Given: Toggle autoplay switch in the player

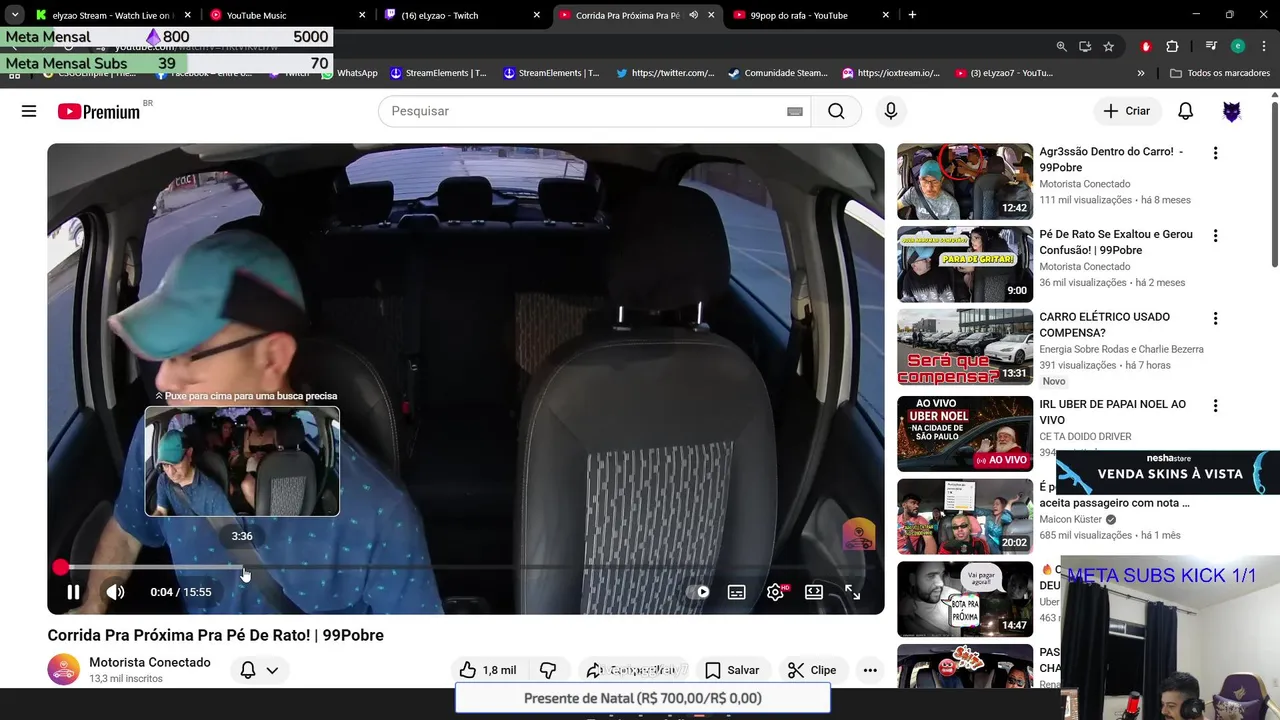Looking at the screenshot, I should [x=699, y=592].
